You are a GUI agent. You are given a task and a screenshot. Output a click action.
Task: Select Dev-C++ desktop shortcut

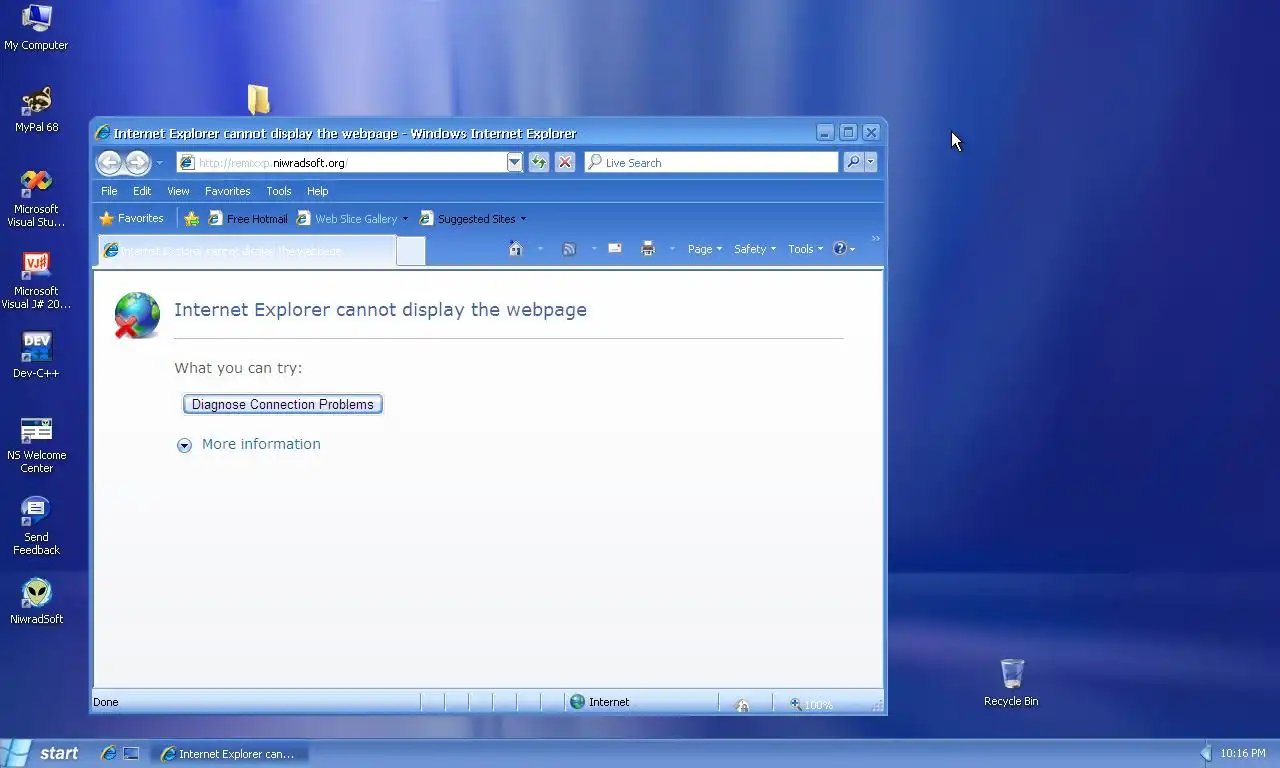(36, 355)
